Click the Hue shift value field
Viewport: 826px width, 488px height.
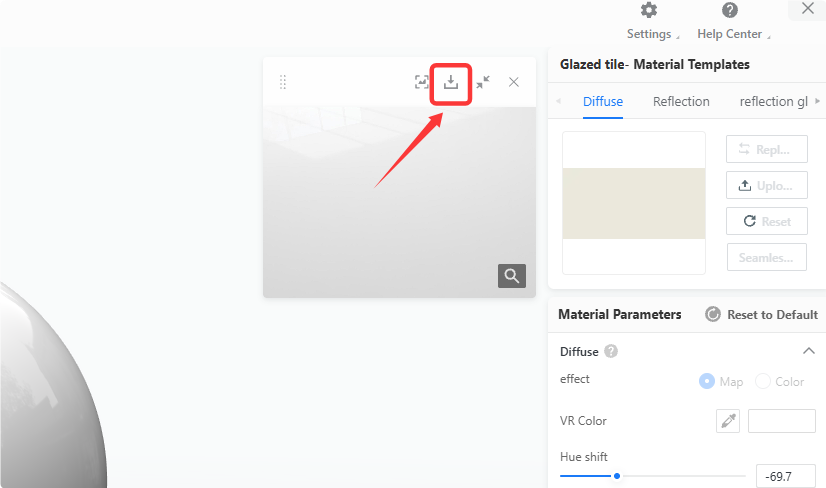tap(785, 476)
